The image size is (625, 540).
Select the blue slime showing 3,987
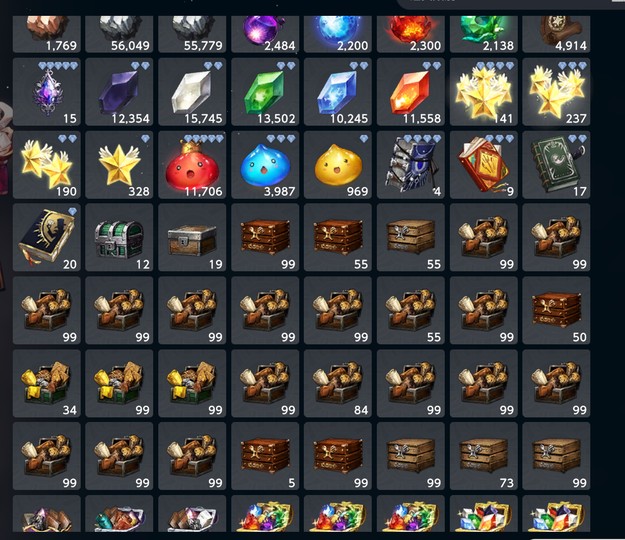coord(265,165)
